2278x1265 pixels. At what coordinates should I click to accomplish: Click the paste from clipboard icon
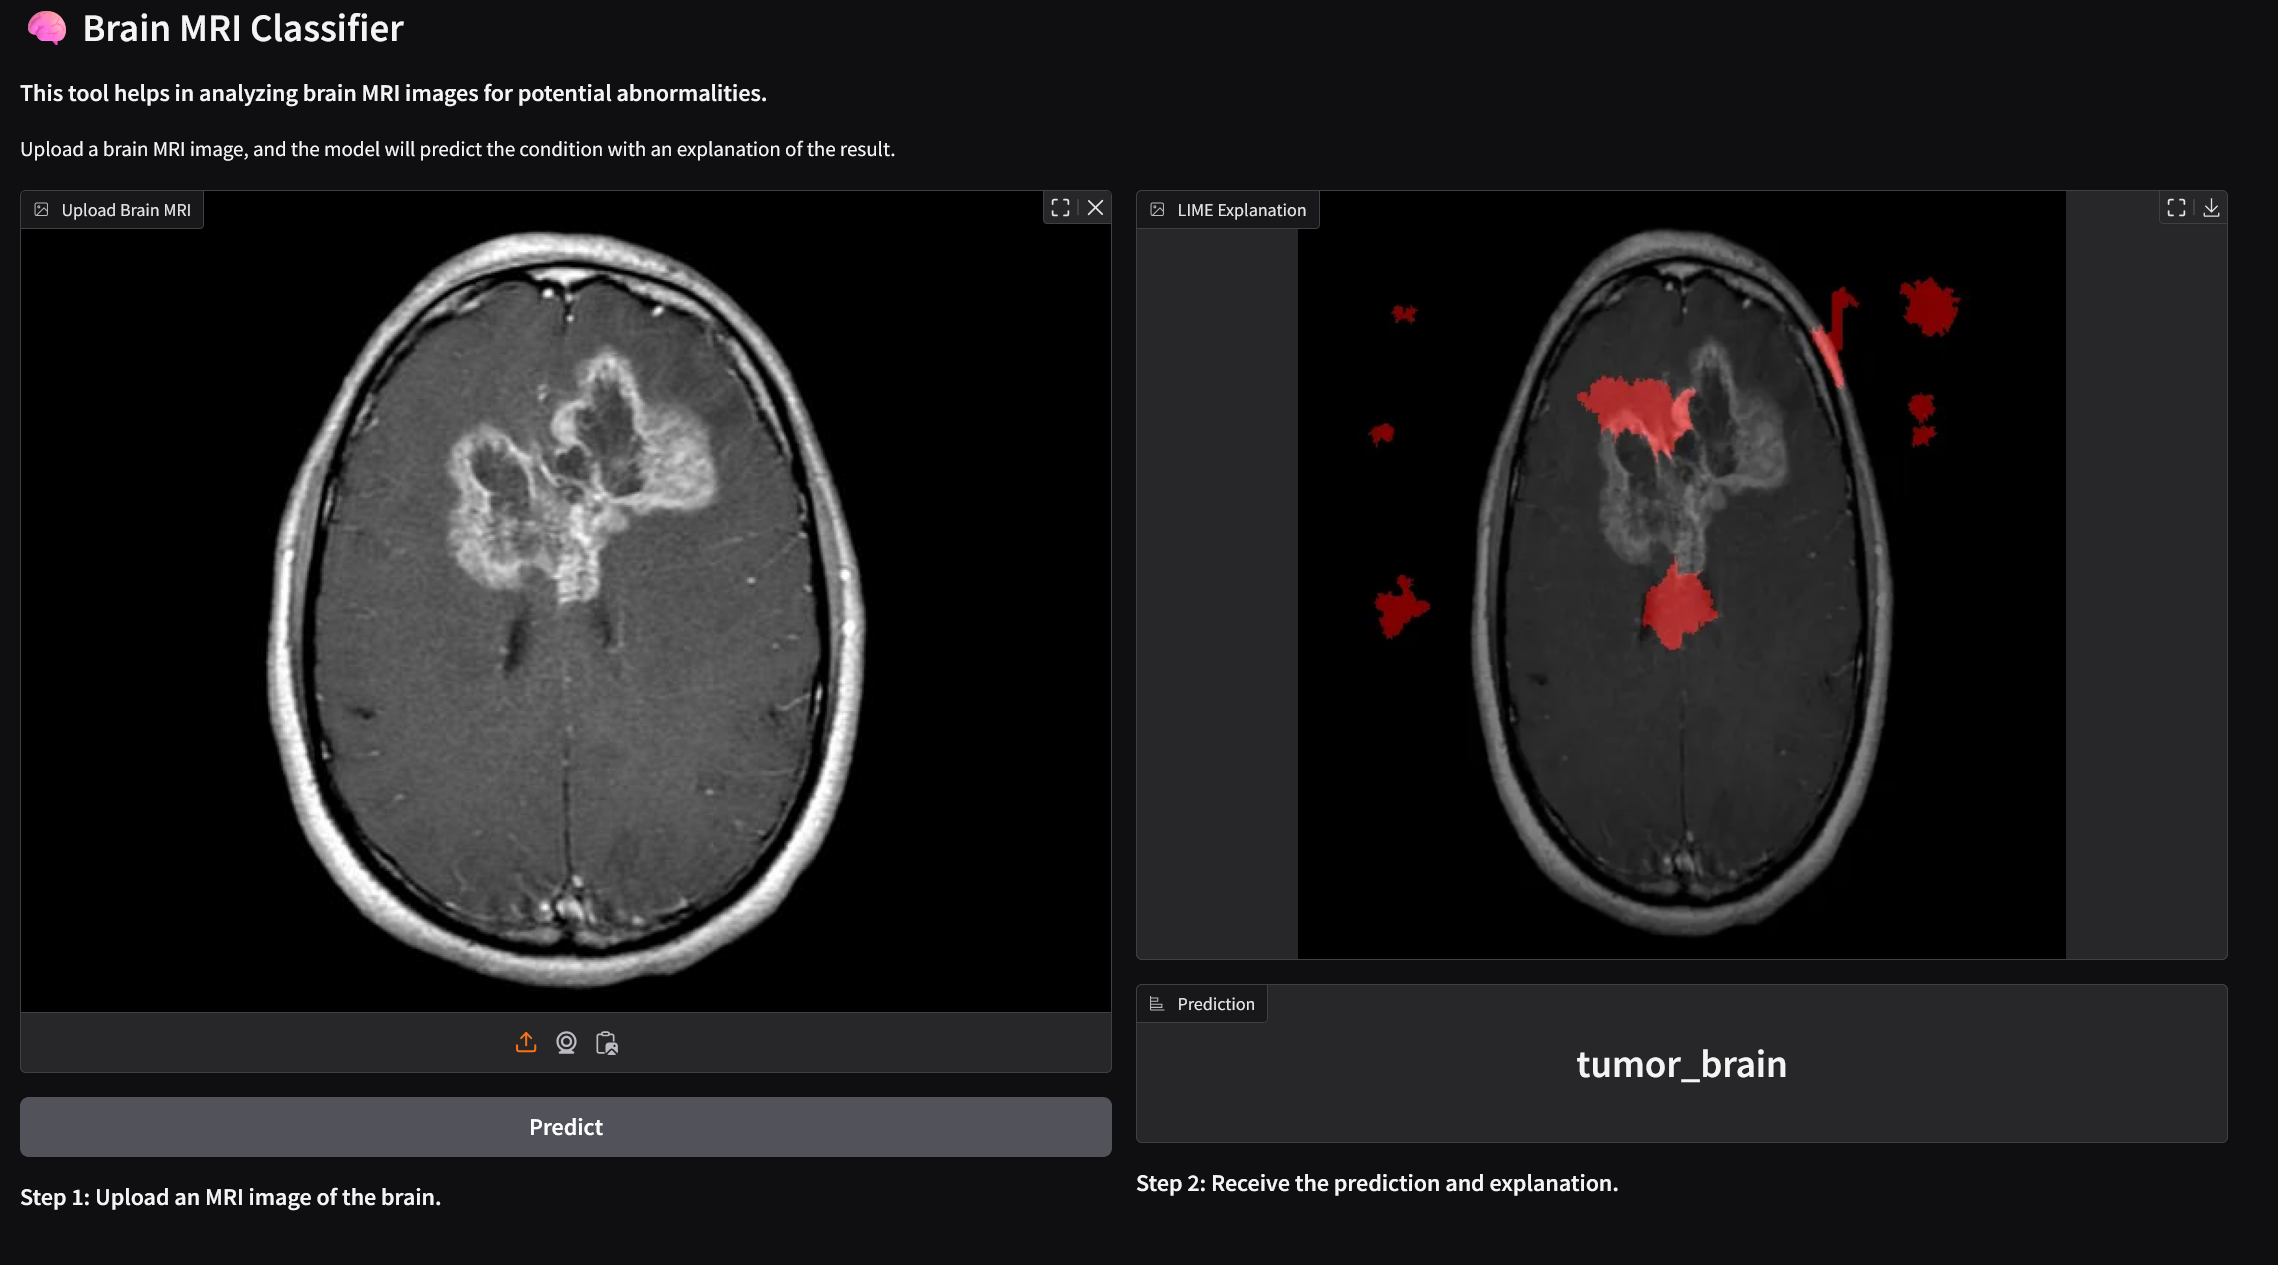[x=607, y=1043]
